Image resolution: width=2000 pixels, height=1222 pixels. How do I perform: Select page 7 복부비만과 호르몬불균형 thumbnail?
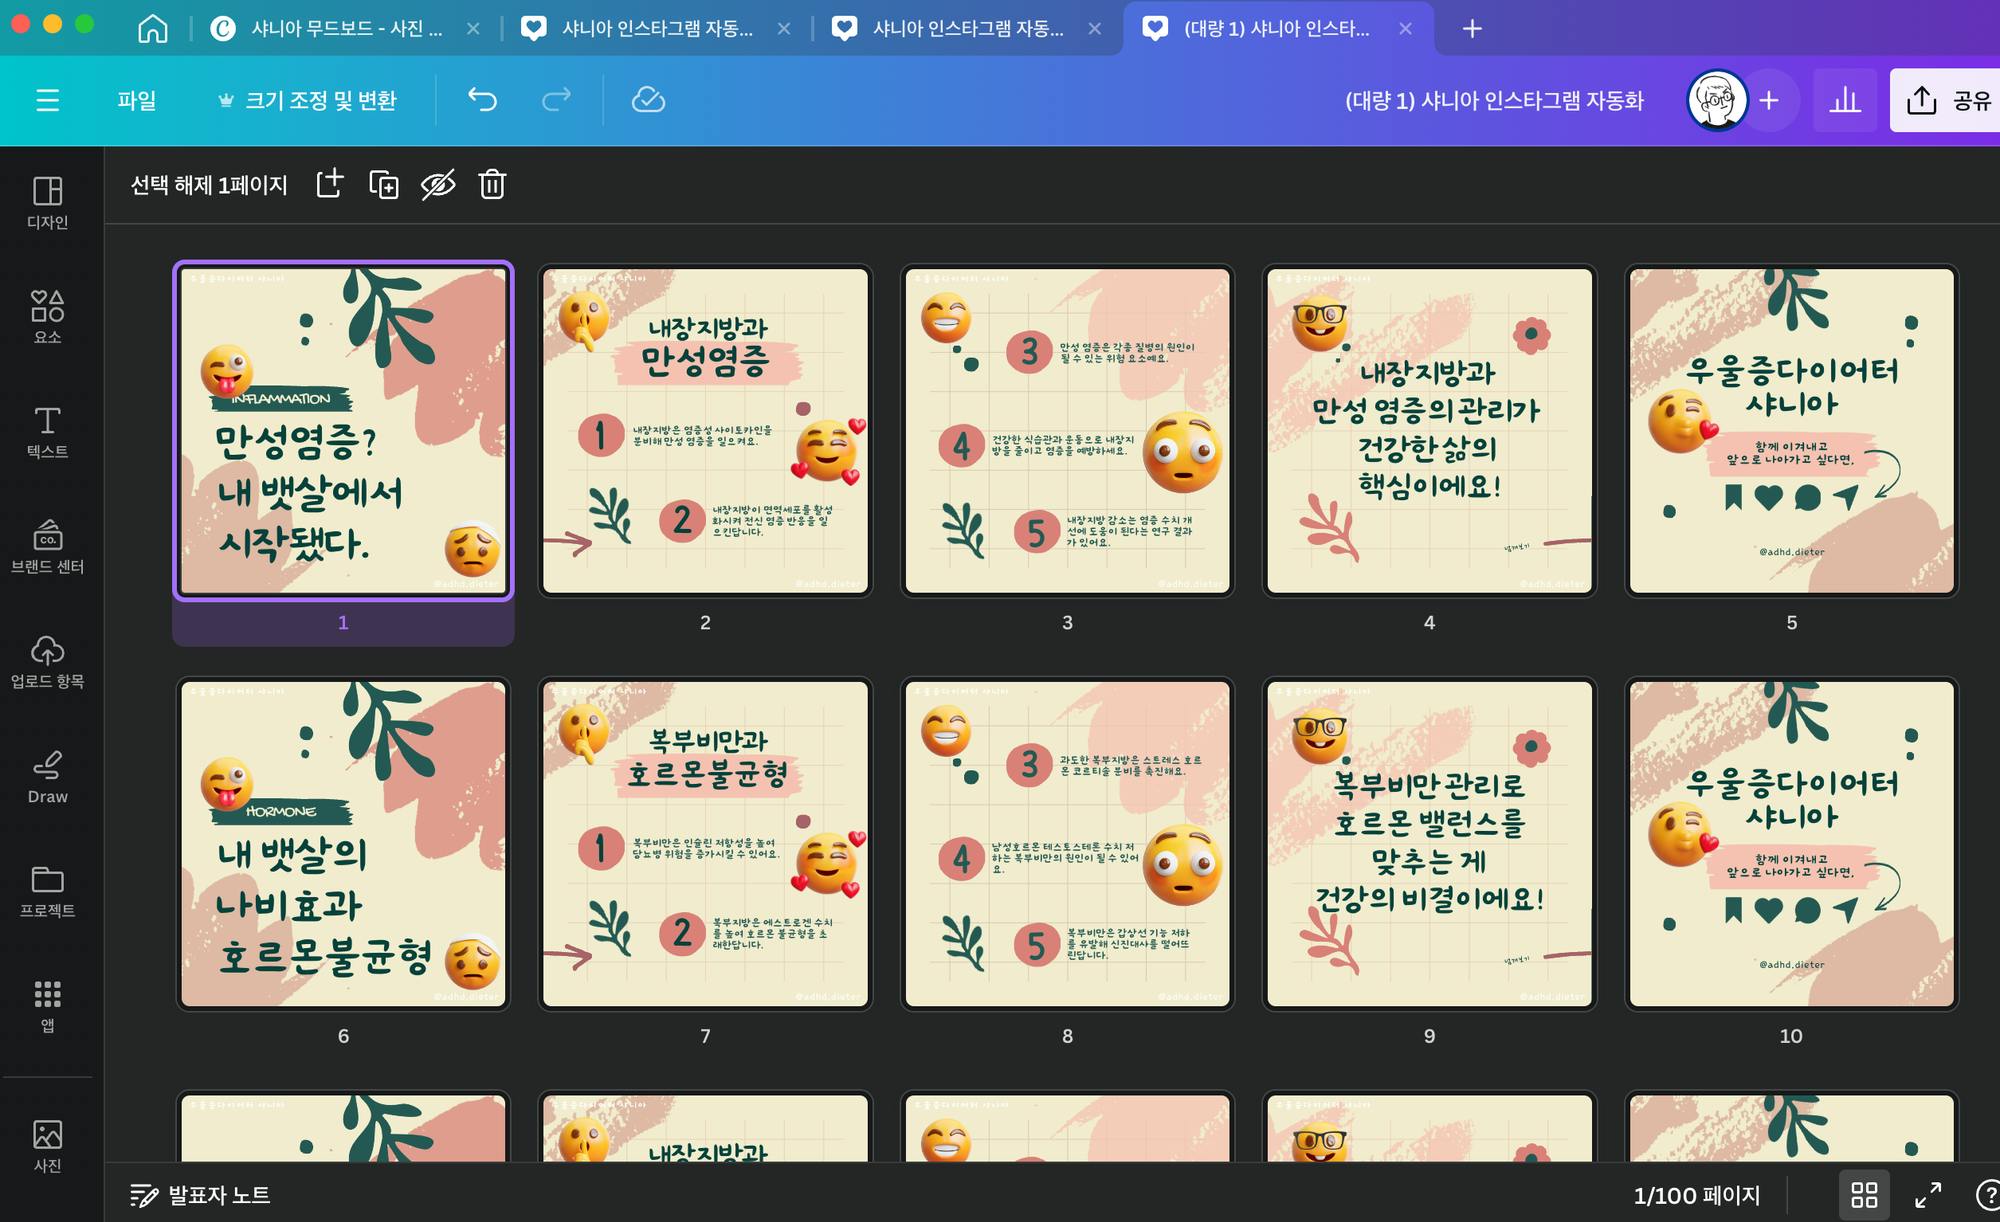coord(705,844)
